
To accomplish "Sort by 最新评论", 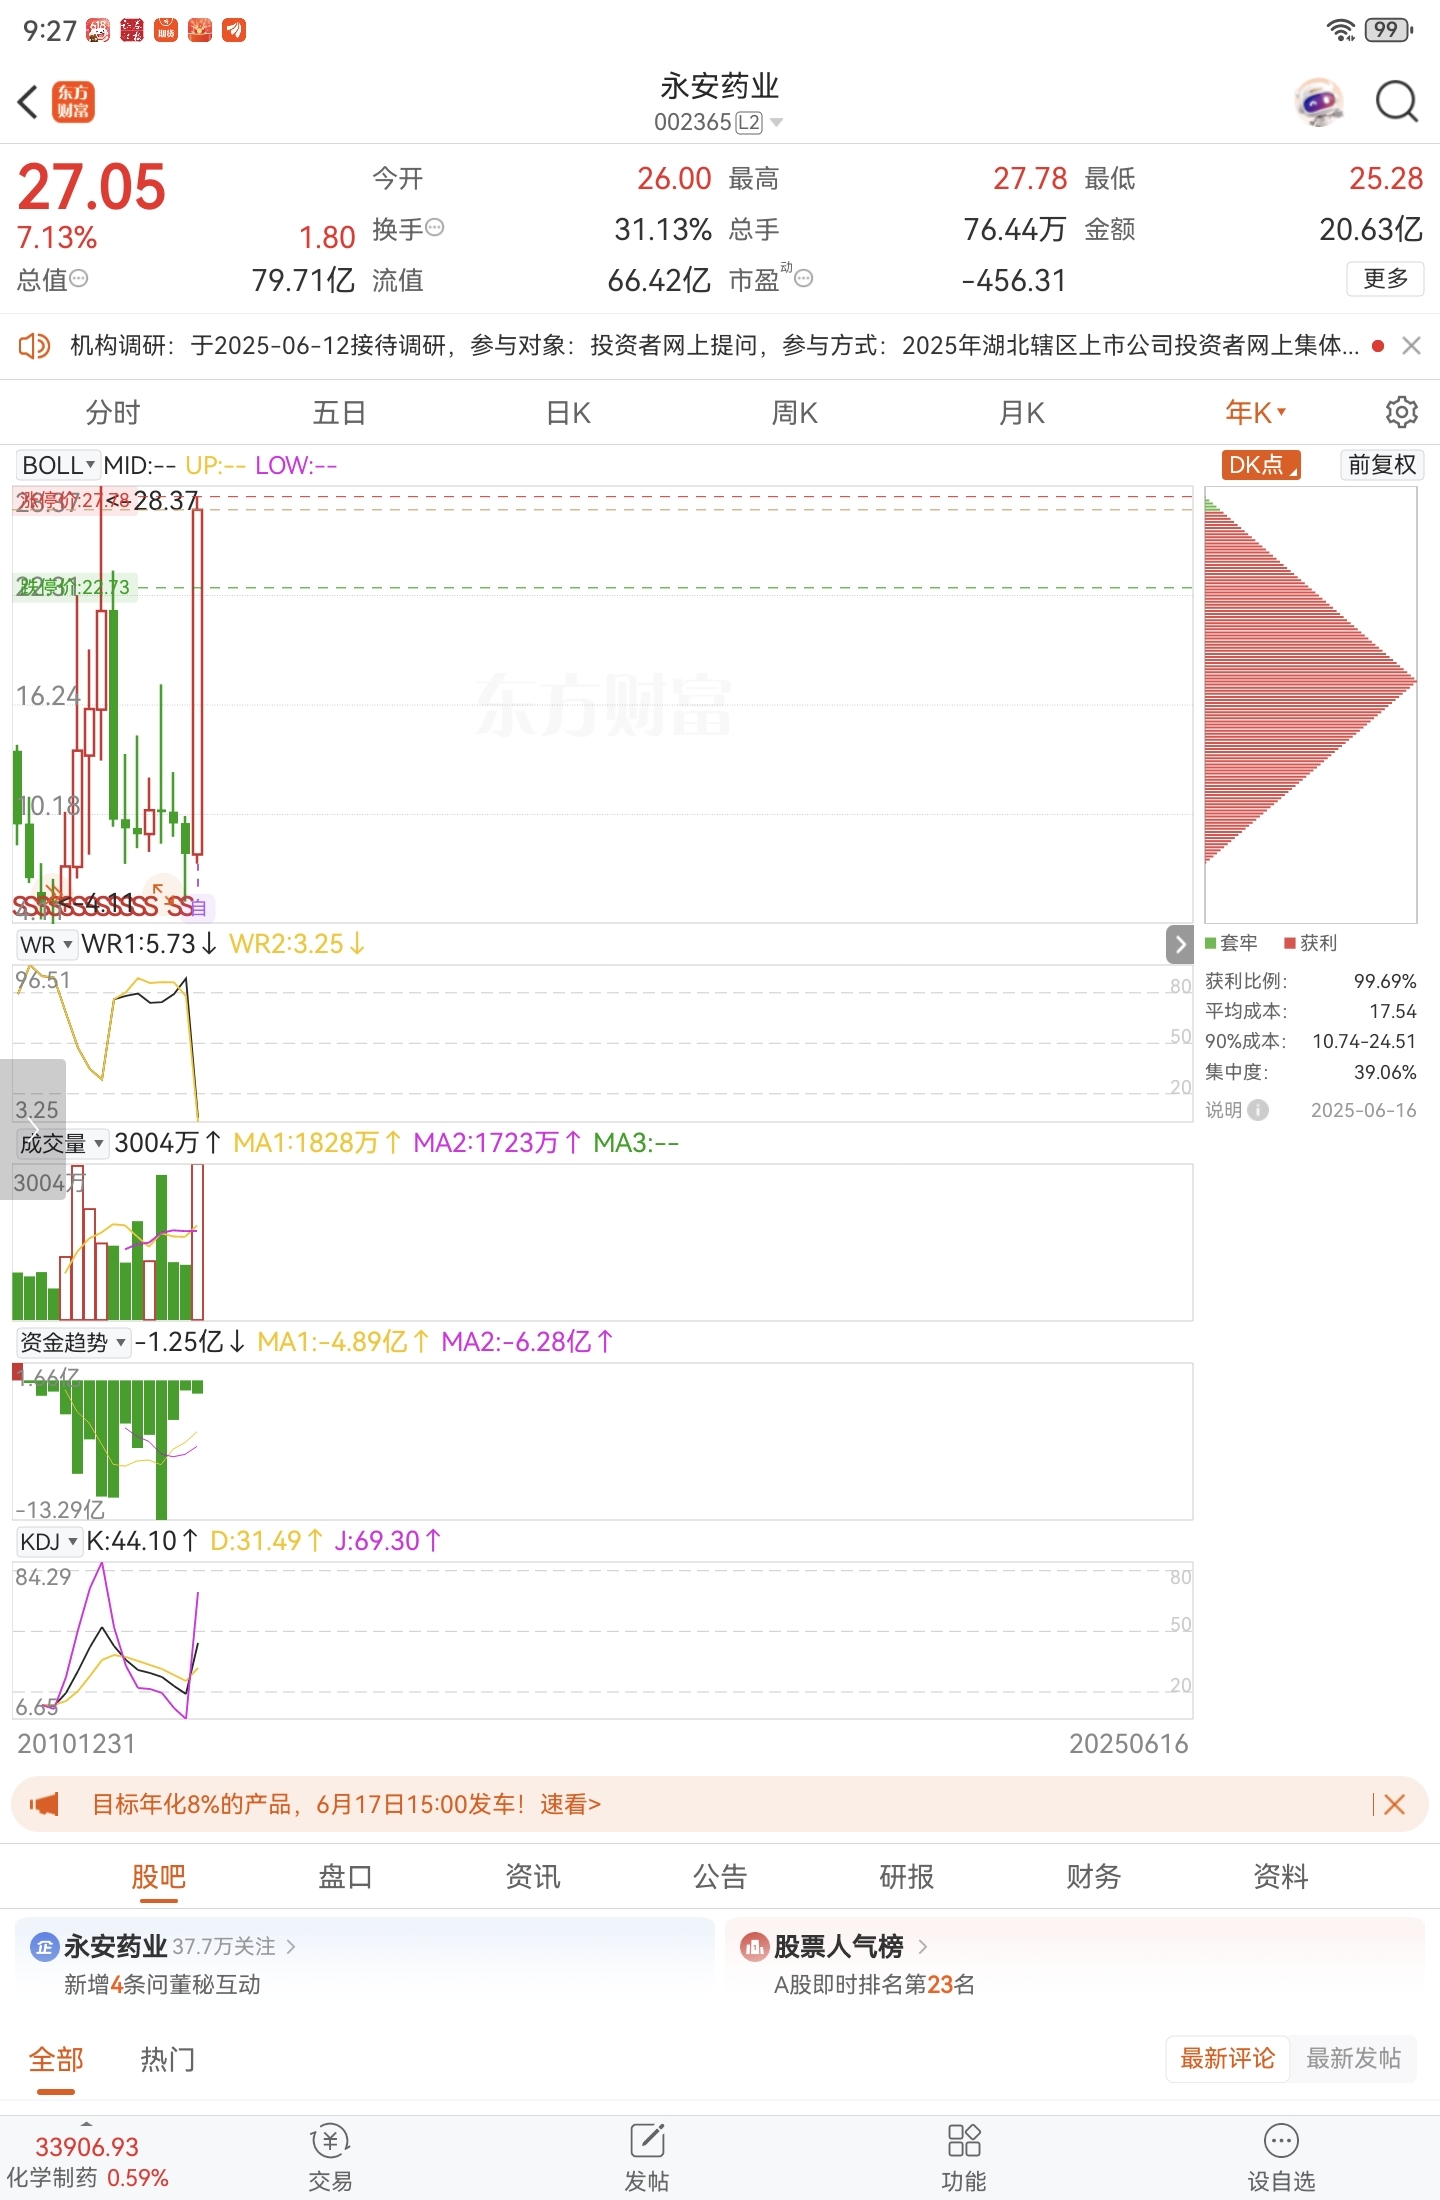I will [1227, 2058].
